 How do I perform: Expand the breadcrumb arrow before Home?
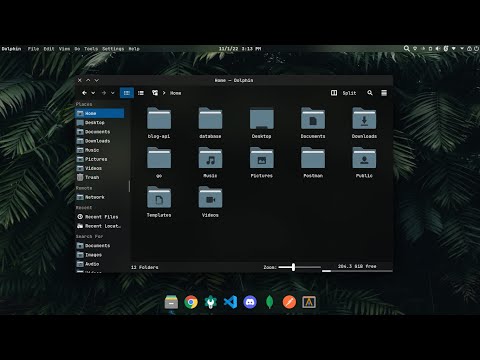[x=164, y=93]
